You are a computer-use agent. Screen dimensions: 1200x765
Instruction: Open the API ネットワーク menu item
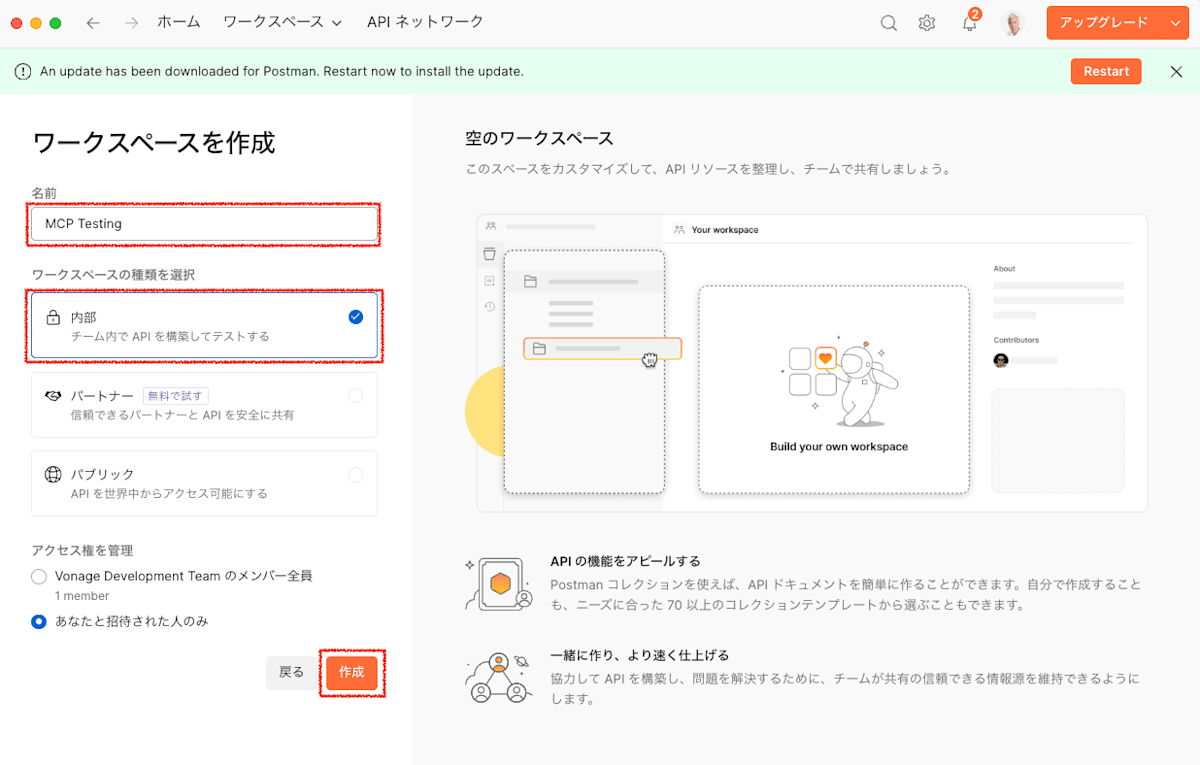(425, 22)
